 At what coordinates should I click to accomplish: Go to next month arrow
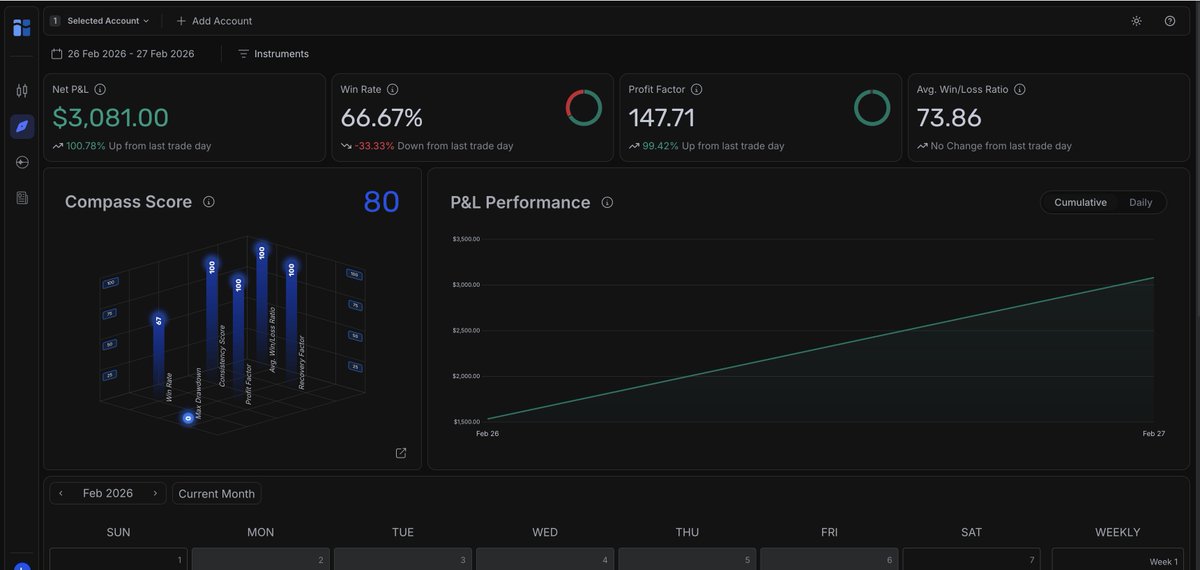coord(155,493)
